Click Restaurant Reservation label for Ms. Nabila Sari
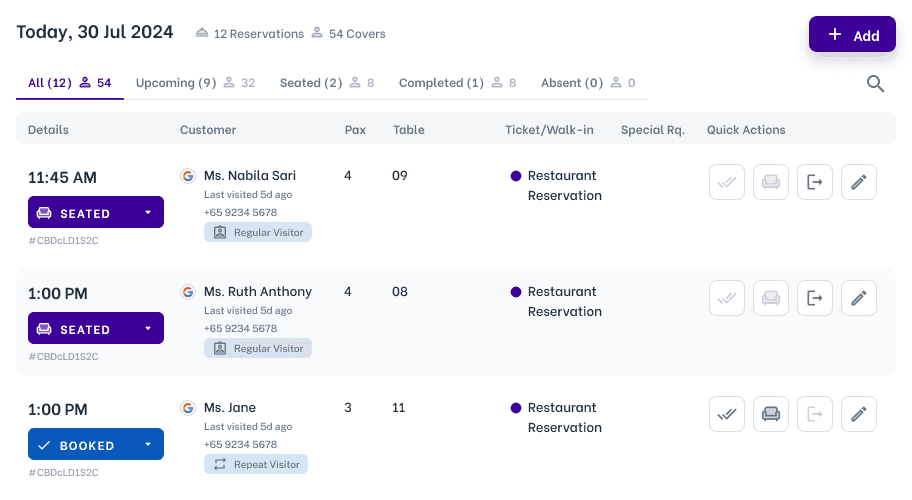 click(564, 185)
